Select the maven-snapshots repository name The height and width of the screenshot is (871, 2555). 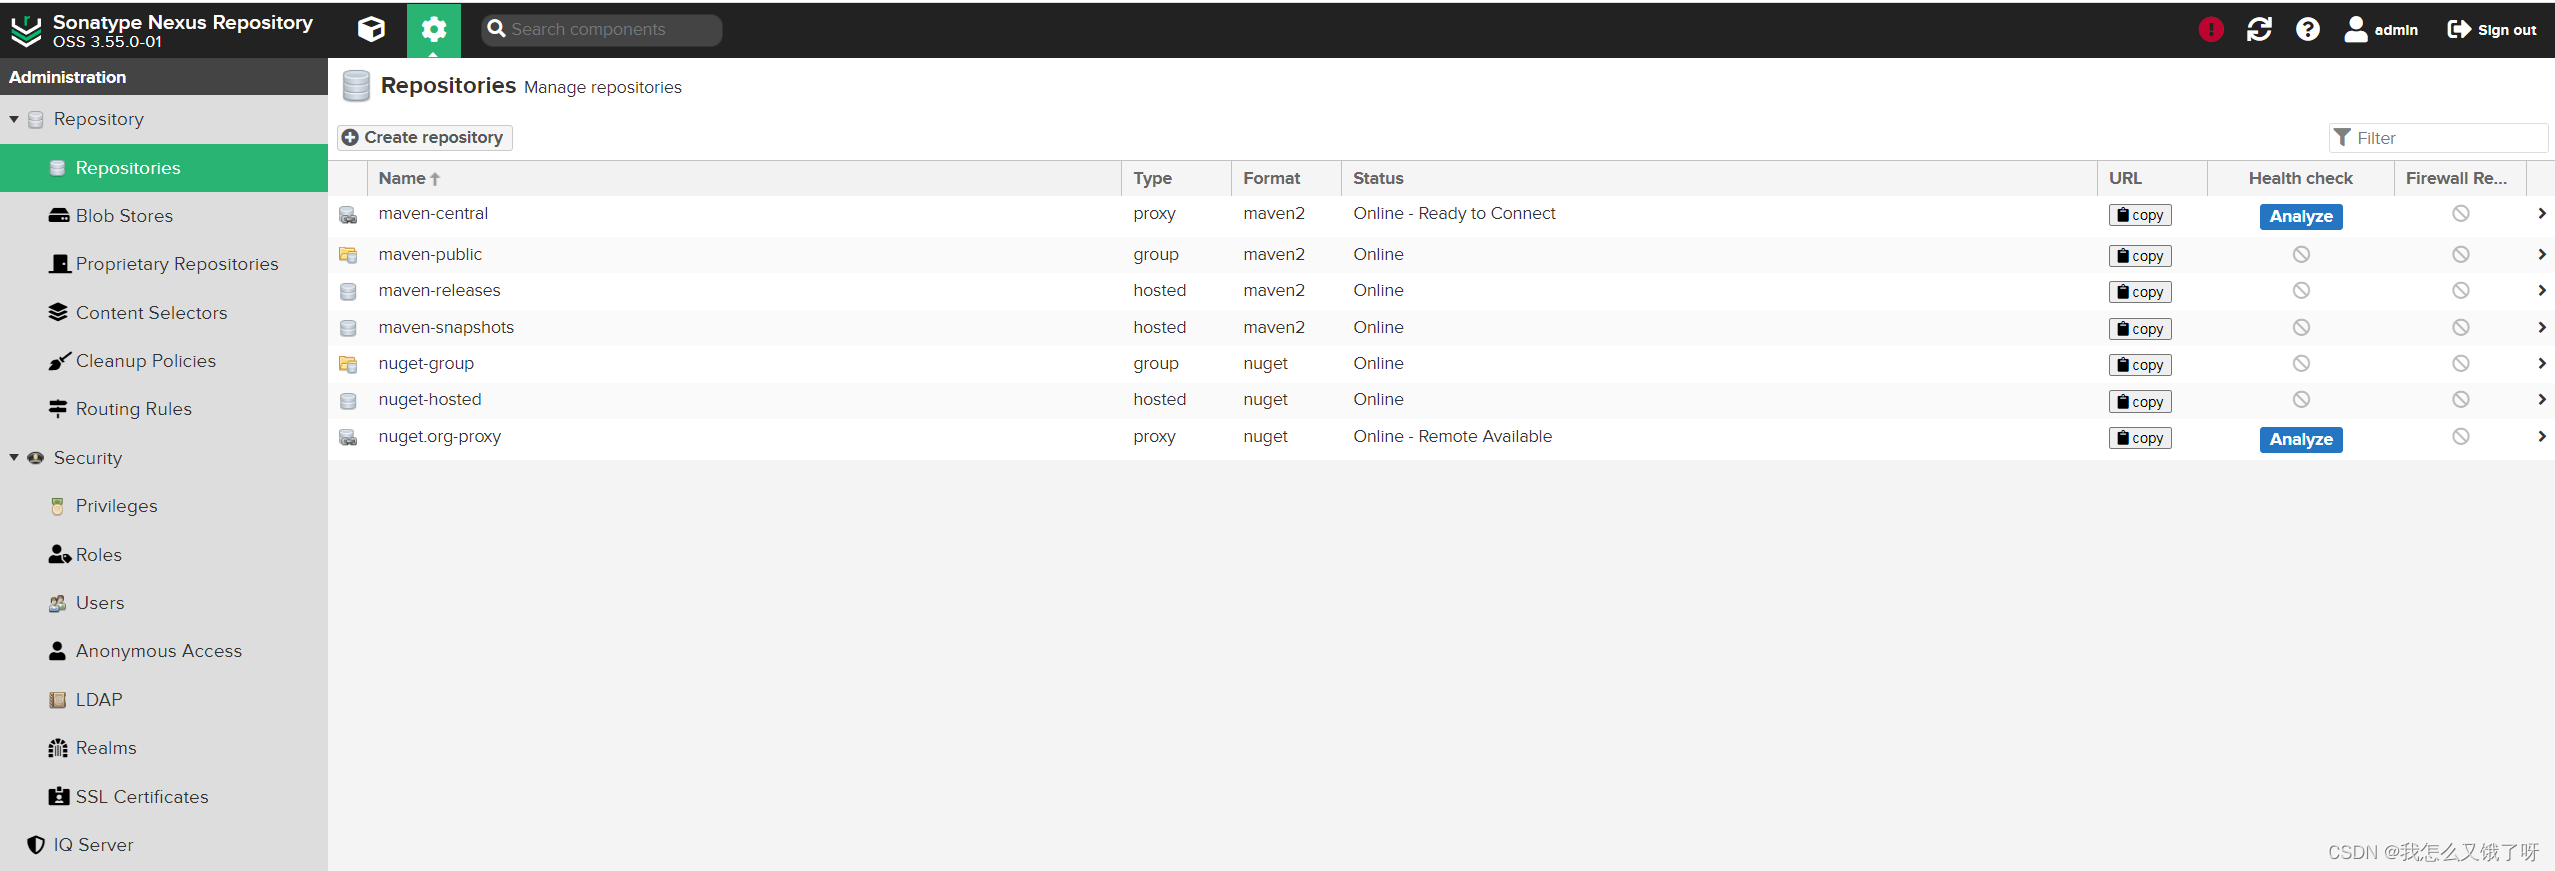pyautogui.click(x=446, y=327)
